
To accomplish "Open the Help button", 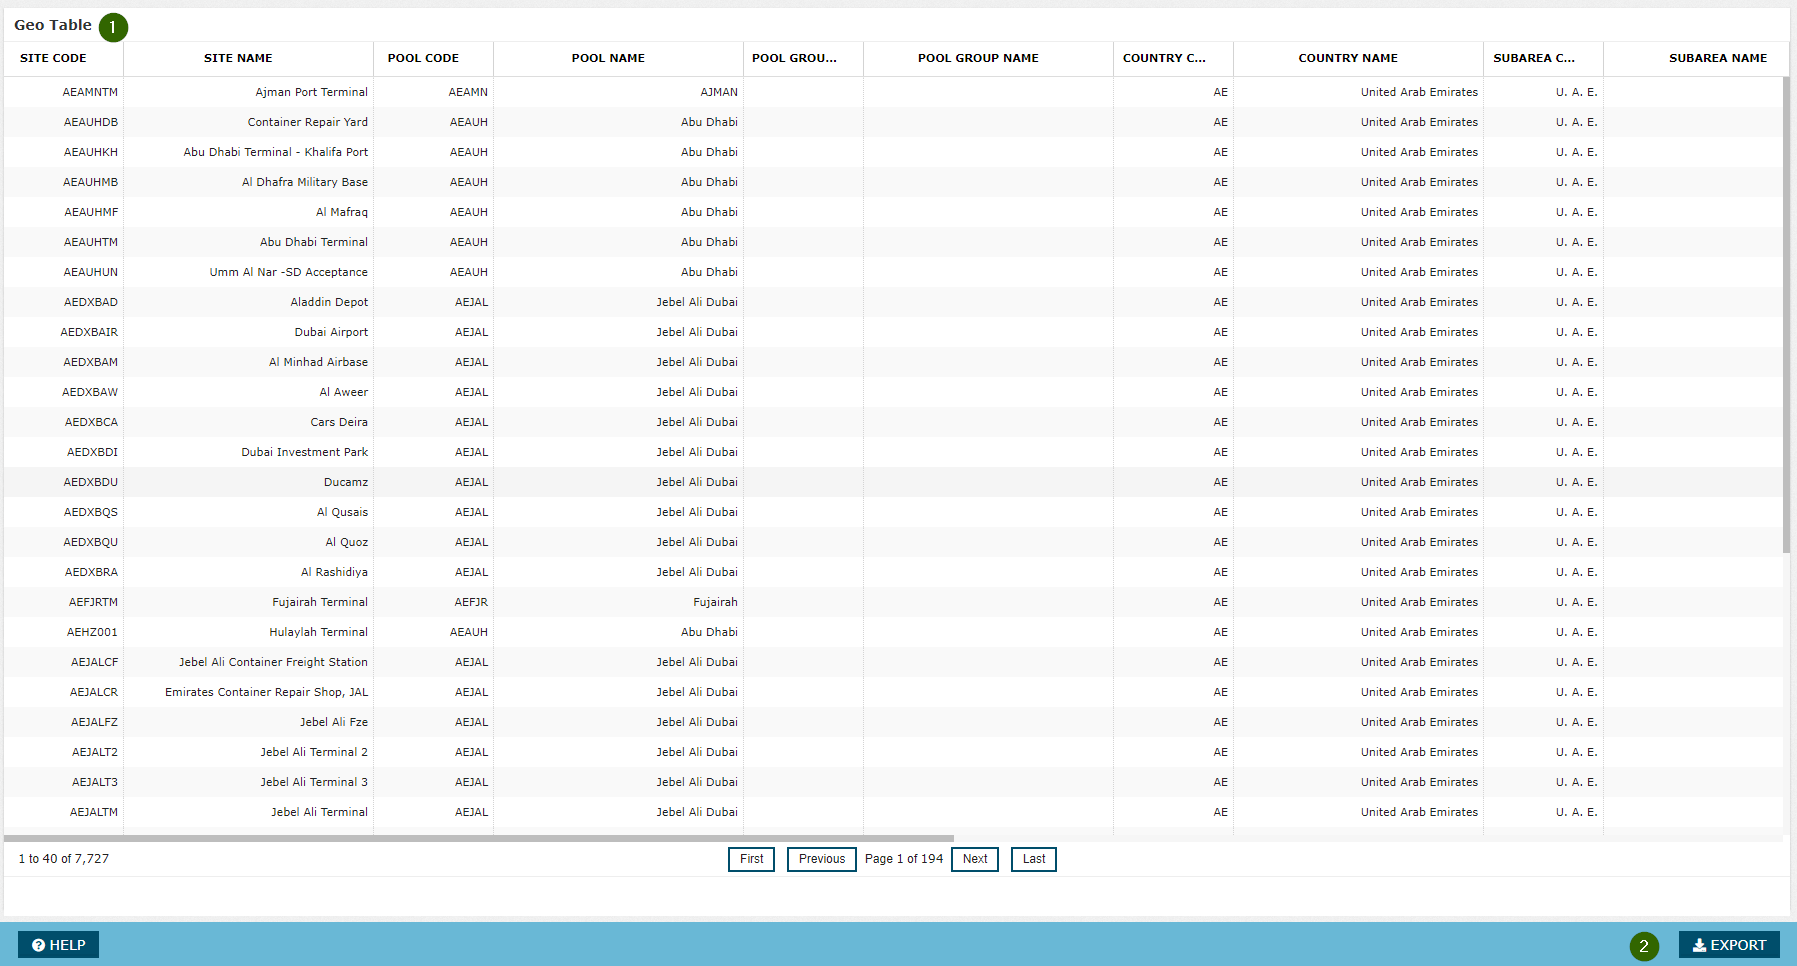I will click(58, 945).
